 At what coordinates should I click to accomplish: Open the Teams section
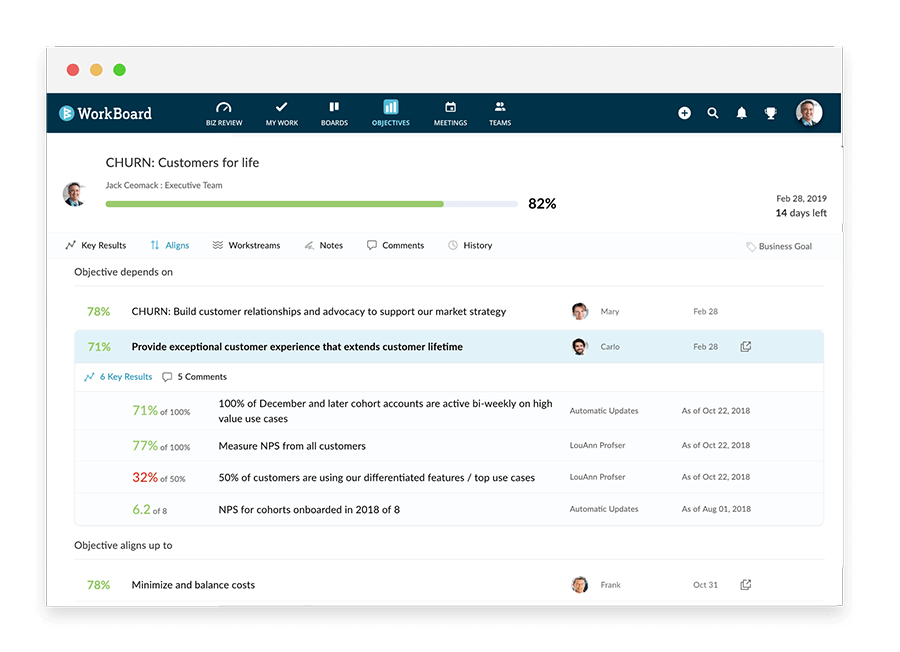tap(500, 112)
